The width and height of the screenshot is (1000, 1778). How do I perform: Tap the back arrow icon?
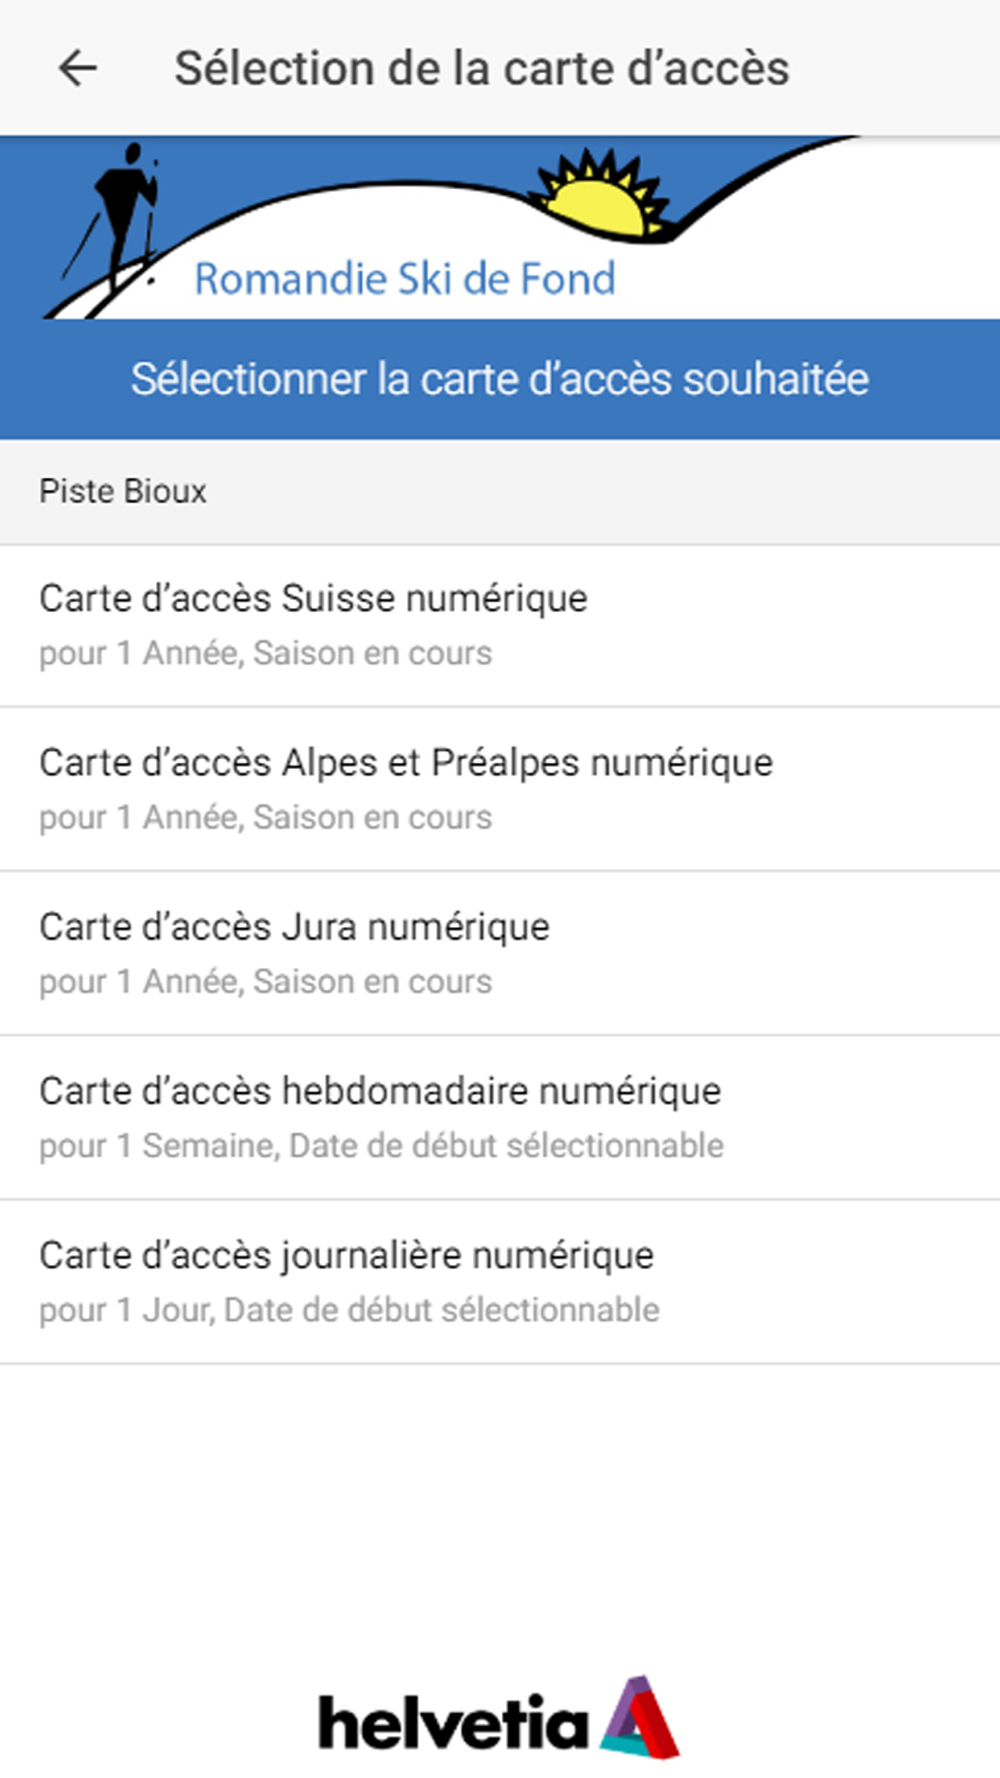[78, 68]
